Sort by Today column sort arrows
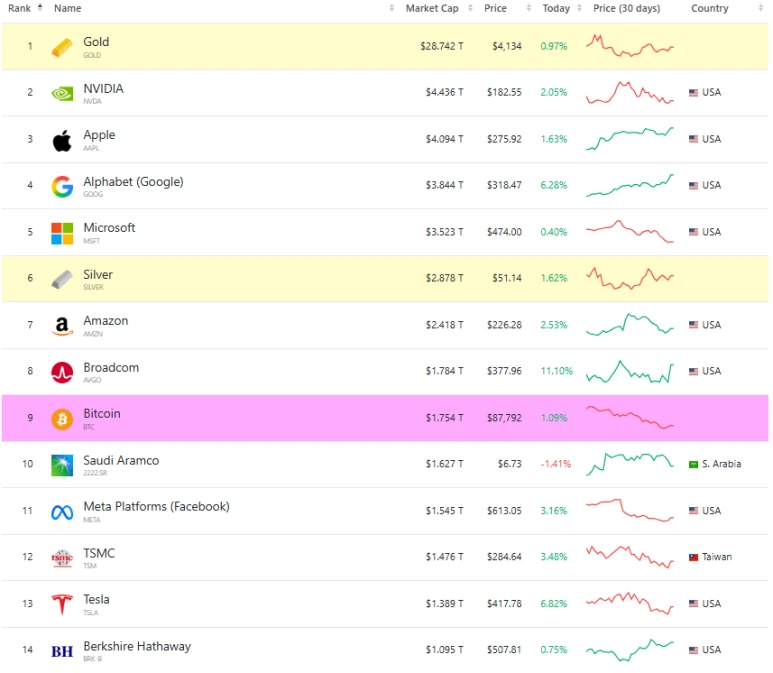Viewport: 773px width, 673px height. [579, 8]
